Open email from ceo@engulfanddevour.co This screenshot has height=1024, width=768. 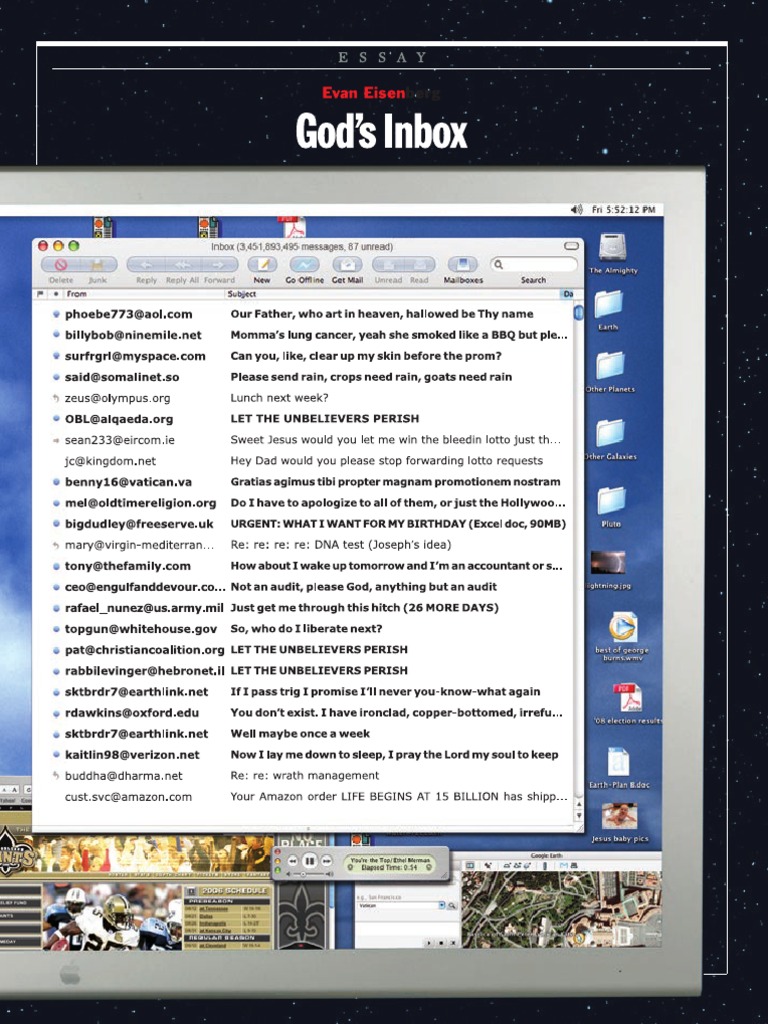303,586
